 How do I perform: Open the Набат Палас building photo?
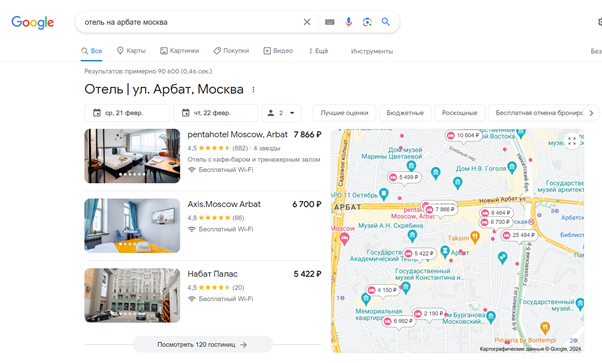[132, 295]
